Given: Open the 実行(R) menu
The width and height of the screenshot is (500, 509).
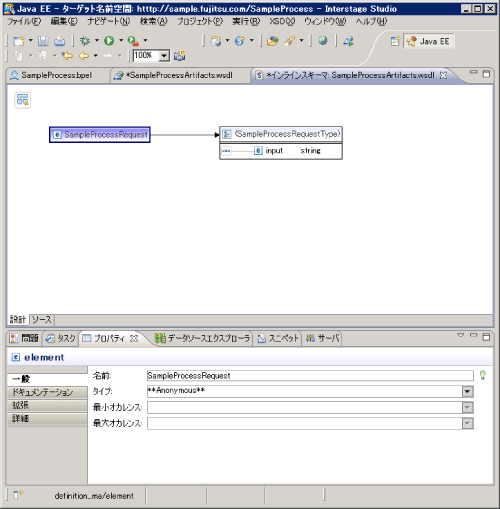Looking at the screenshot, I should pyautogui.click(x=246, y=22).
